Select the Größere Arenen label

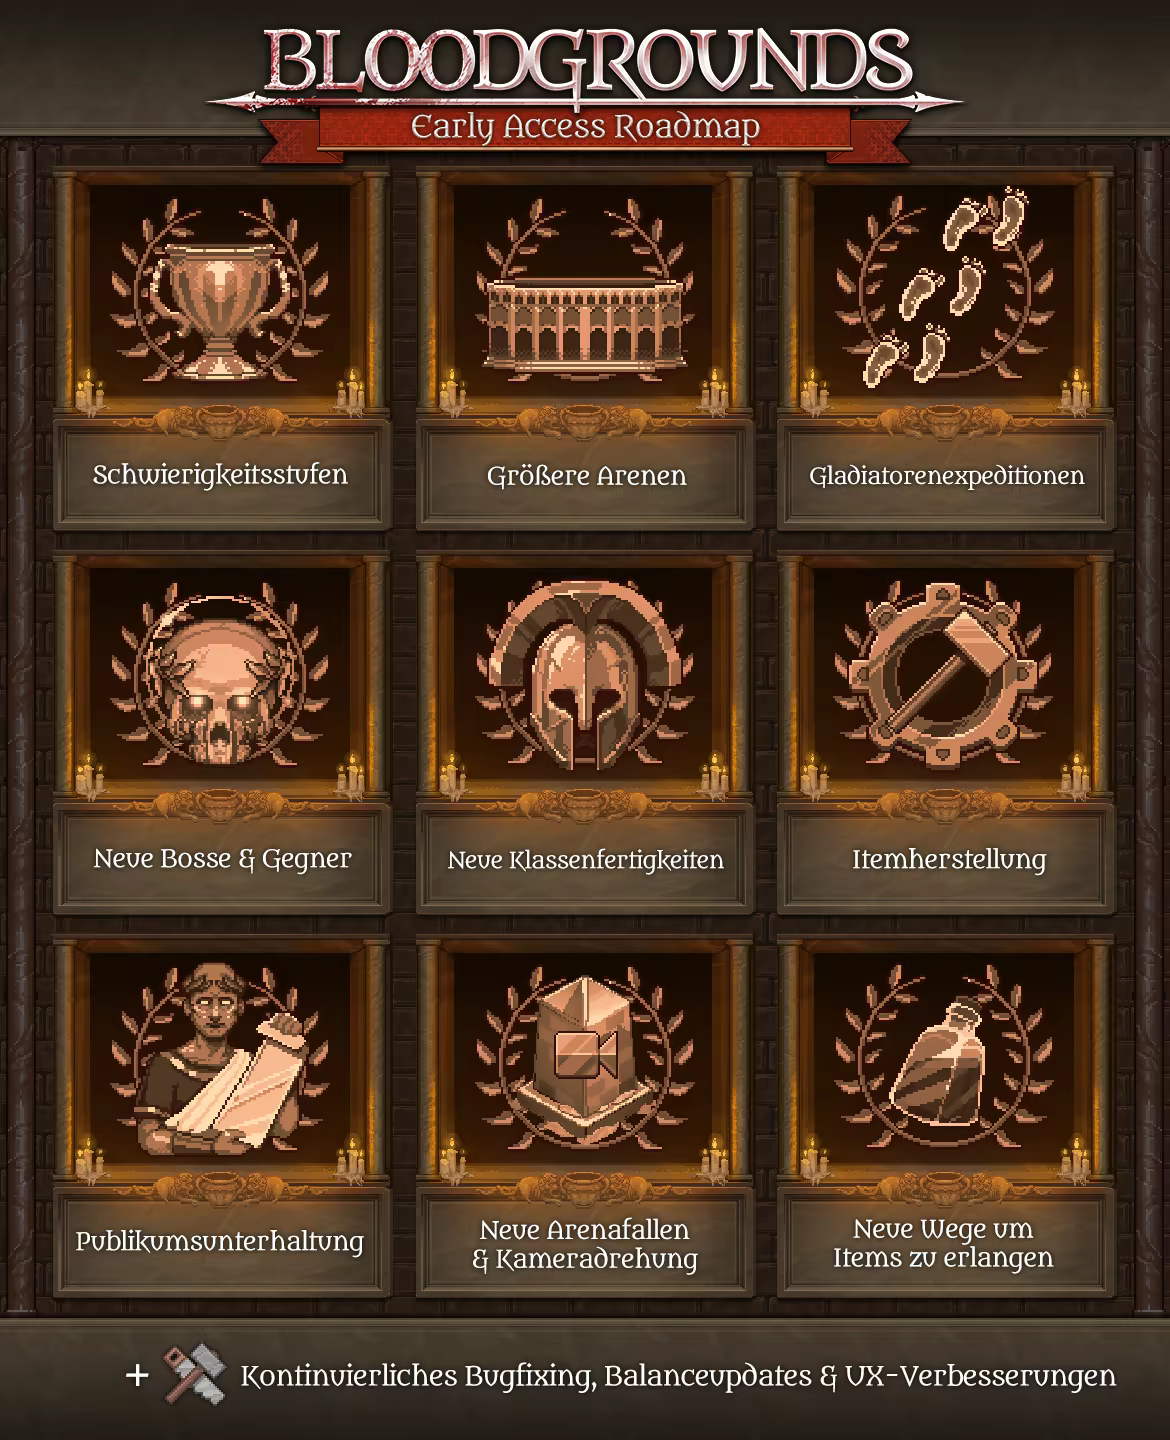coord(586,476)
